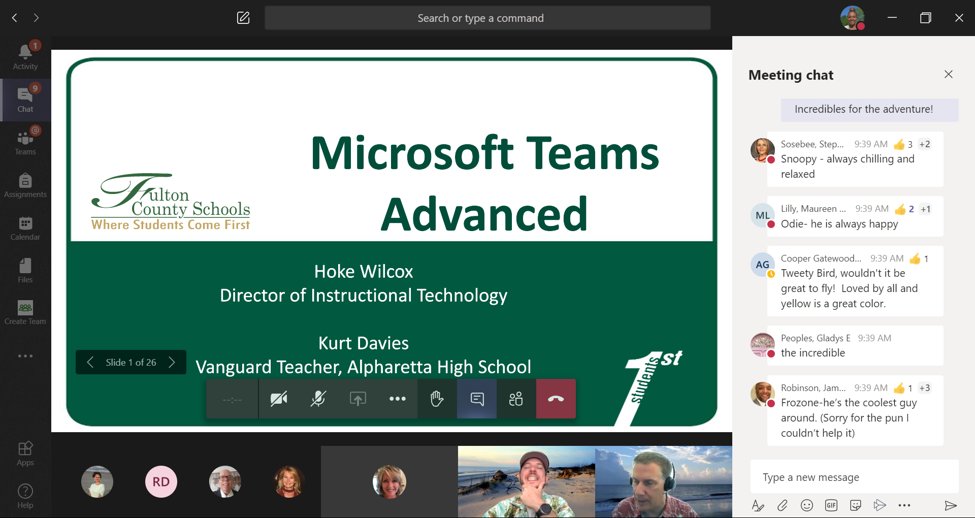Go back with the navigation arrow
Screen dimensions: 975x518
coord(15,18)
